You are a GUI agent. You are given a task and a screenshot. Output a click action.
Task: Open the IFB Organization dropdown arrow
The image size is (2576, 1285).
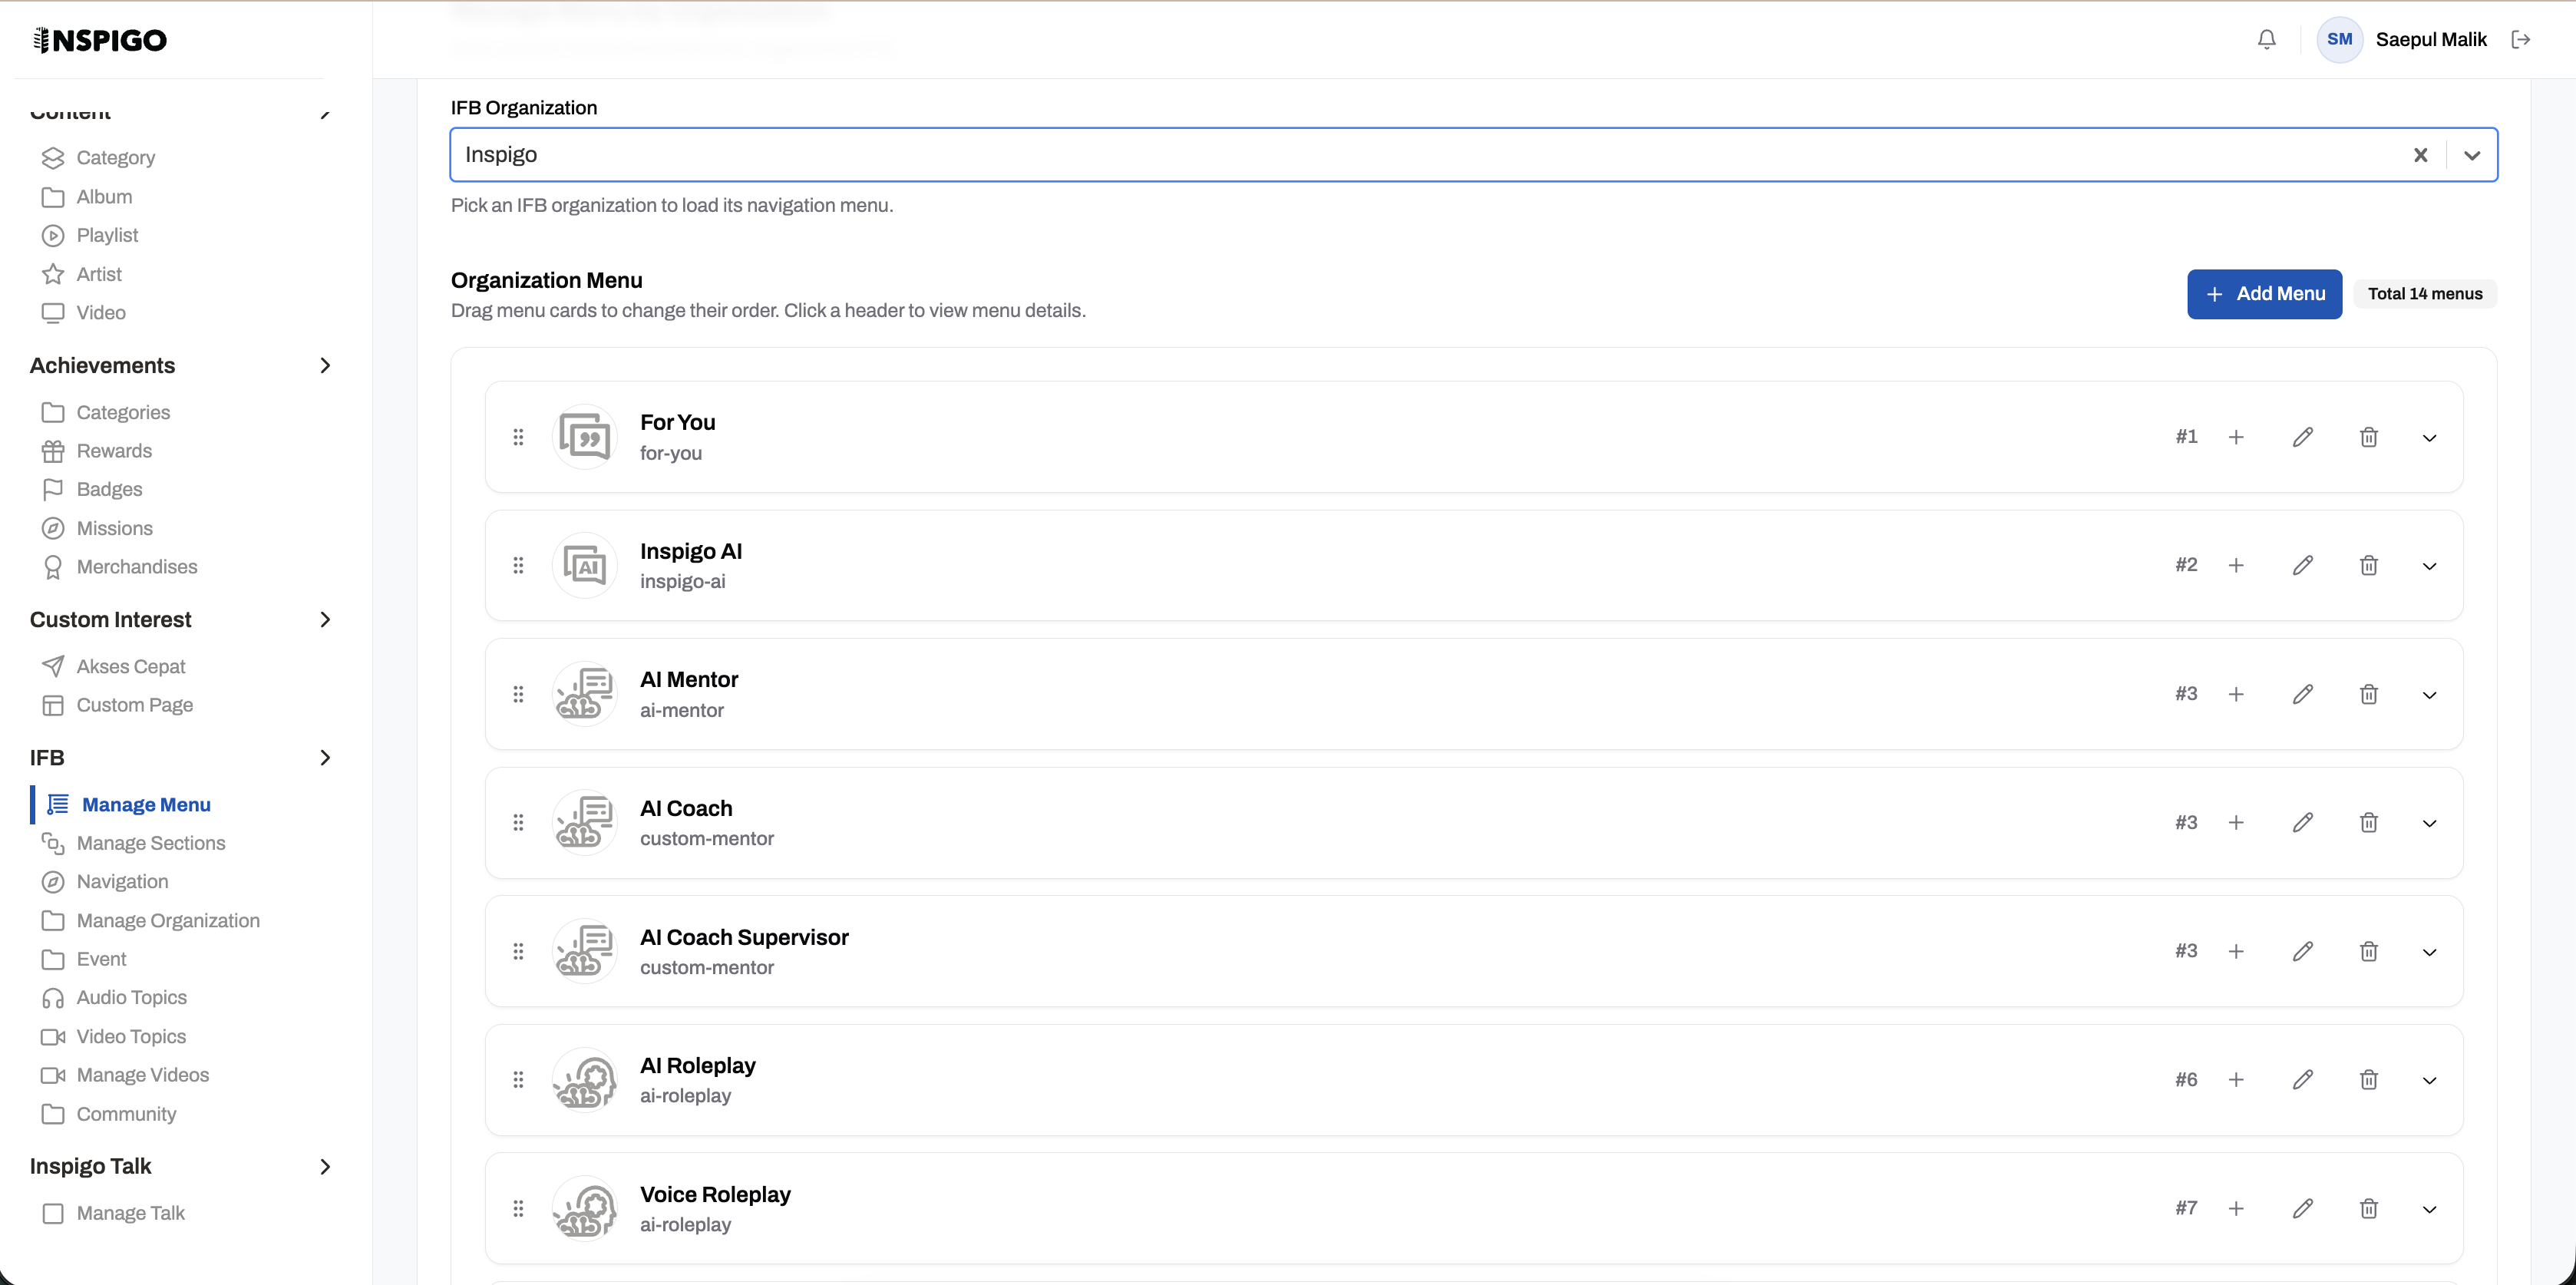(x=2472, y=155)
